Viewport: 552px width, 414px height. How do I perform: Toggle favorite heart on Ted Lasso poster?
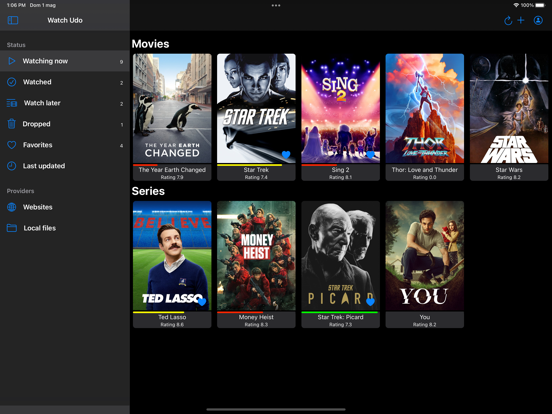202,302
